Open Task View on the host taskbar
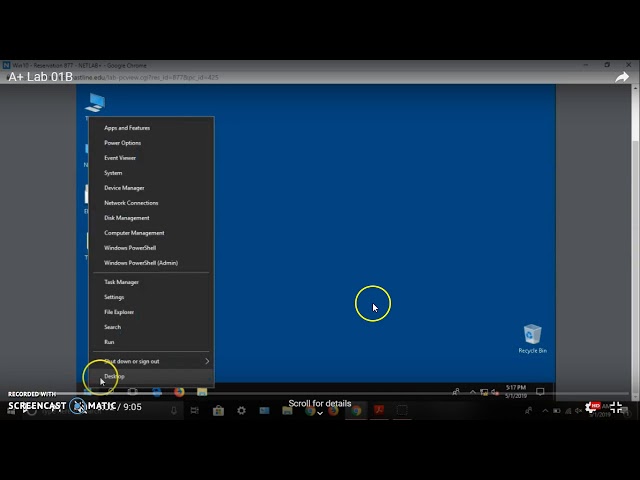Image resolution: width=640 pixels, height=480 pixels. 195,411
